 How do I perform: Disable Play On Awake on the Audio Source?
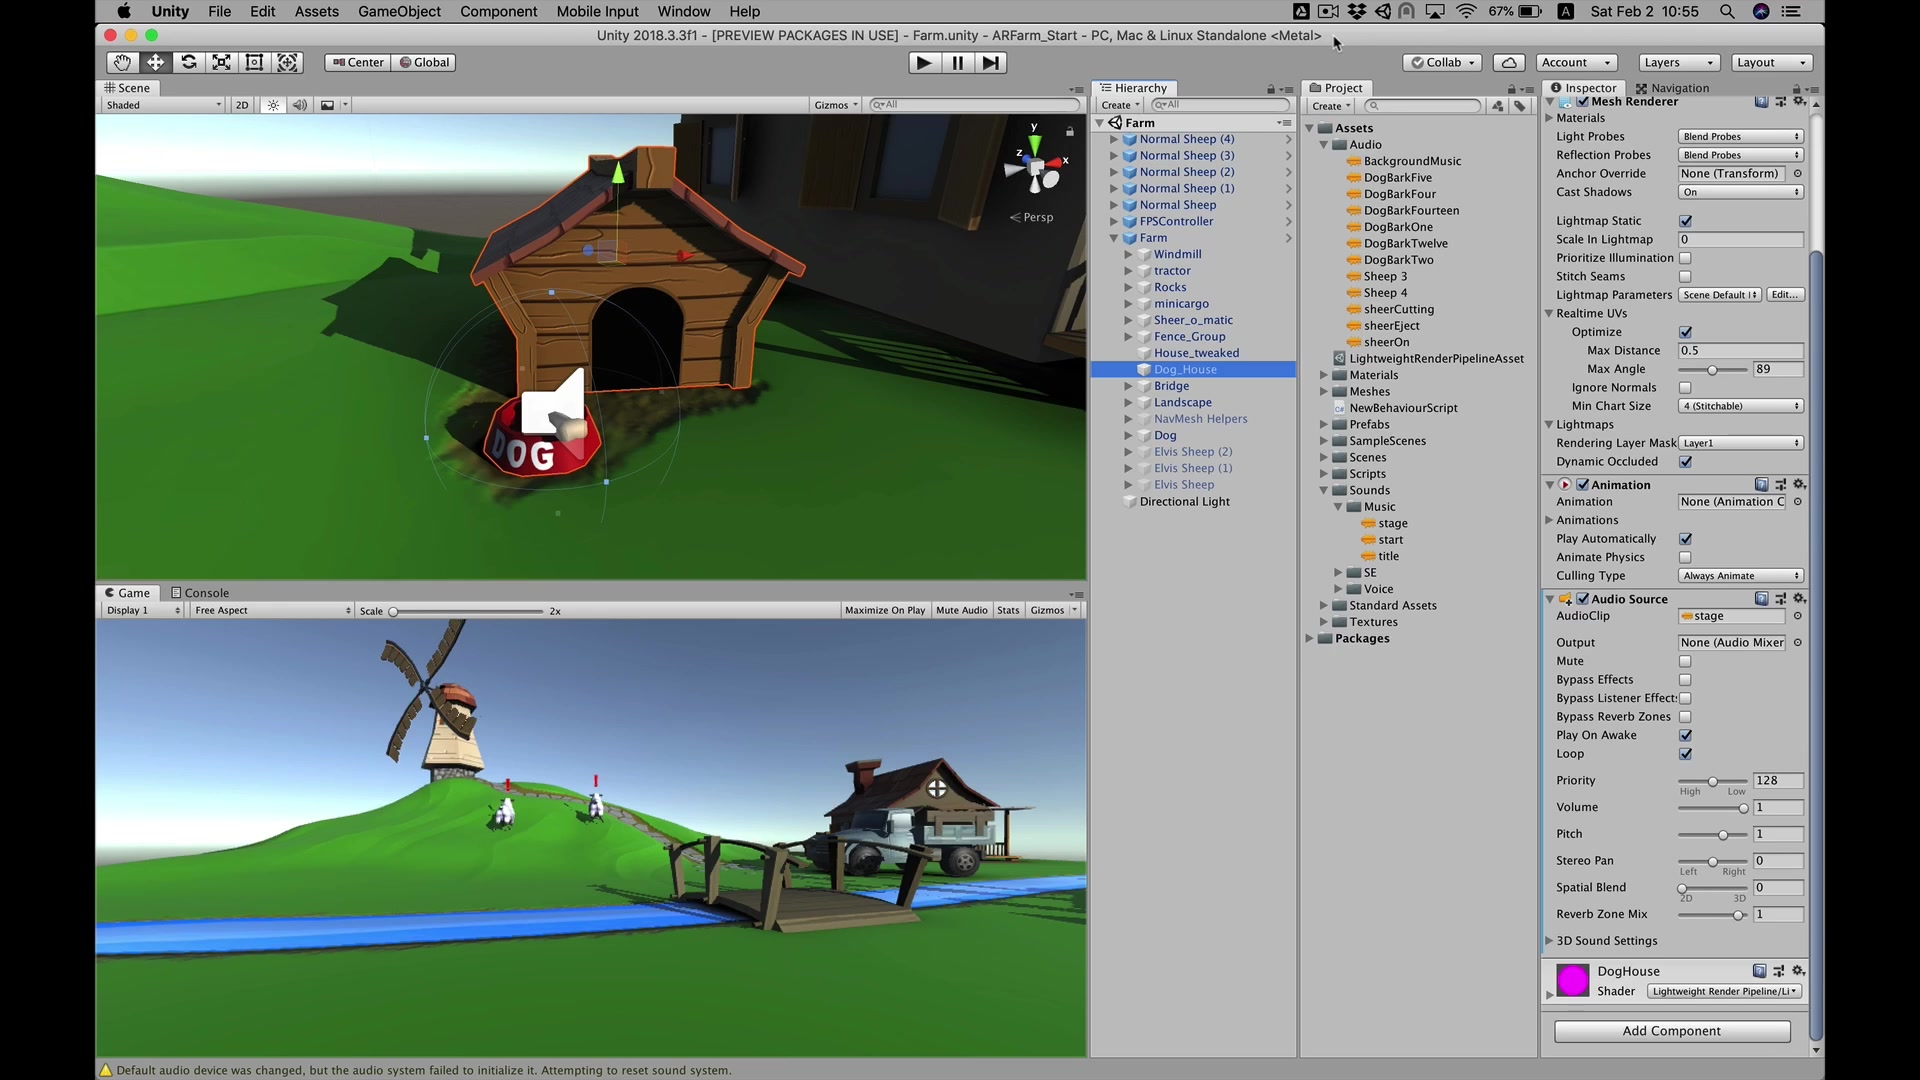pyautogui.click(x=1685, y=735)
